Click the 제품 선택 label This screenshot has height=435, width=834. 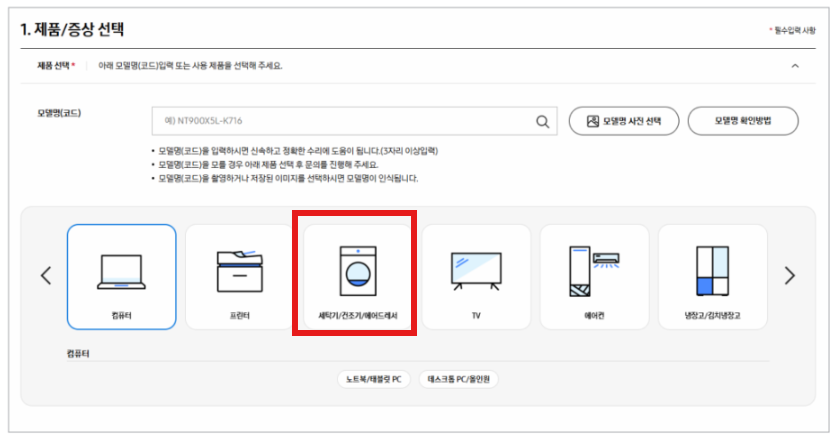pyautogui.click(x=53, y=65)
